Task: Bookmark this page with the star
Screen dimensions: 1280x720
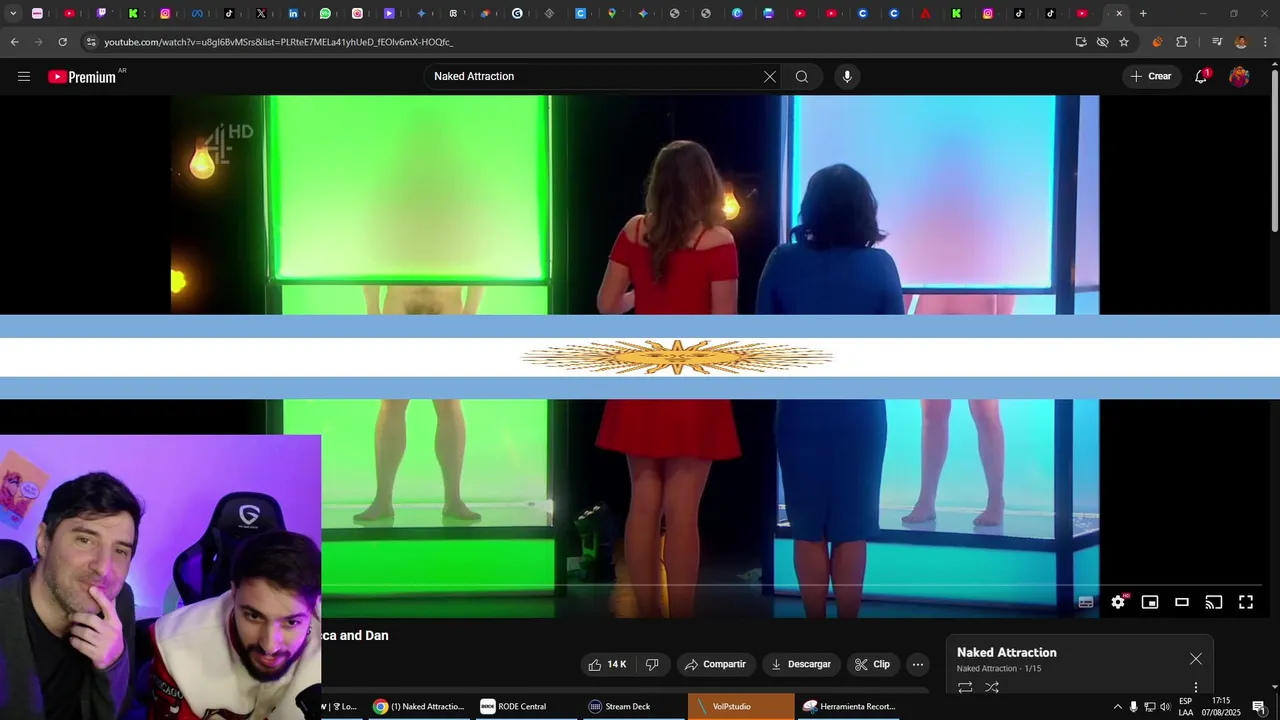Action: (1124, 42)
